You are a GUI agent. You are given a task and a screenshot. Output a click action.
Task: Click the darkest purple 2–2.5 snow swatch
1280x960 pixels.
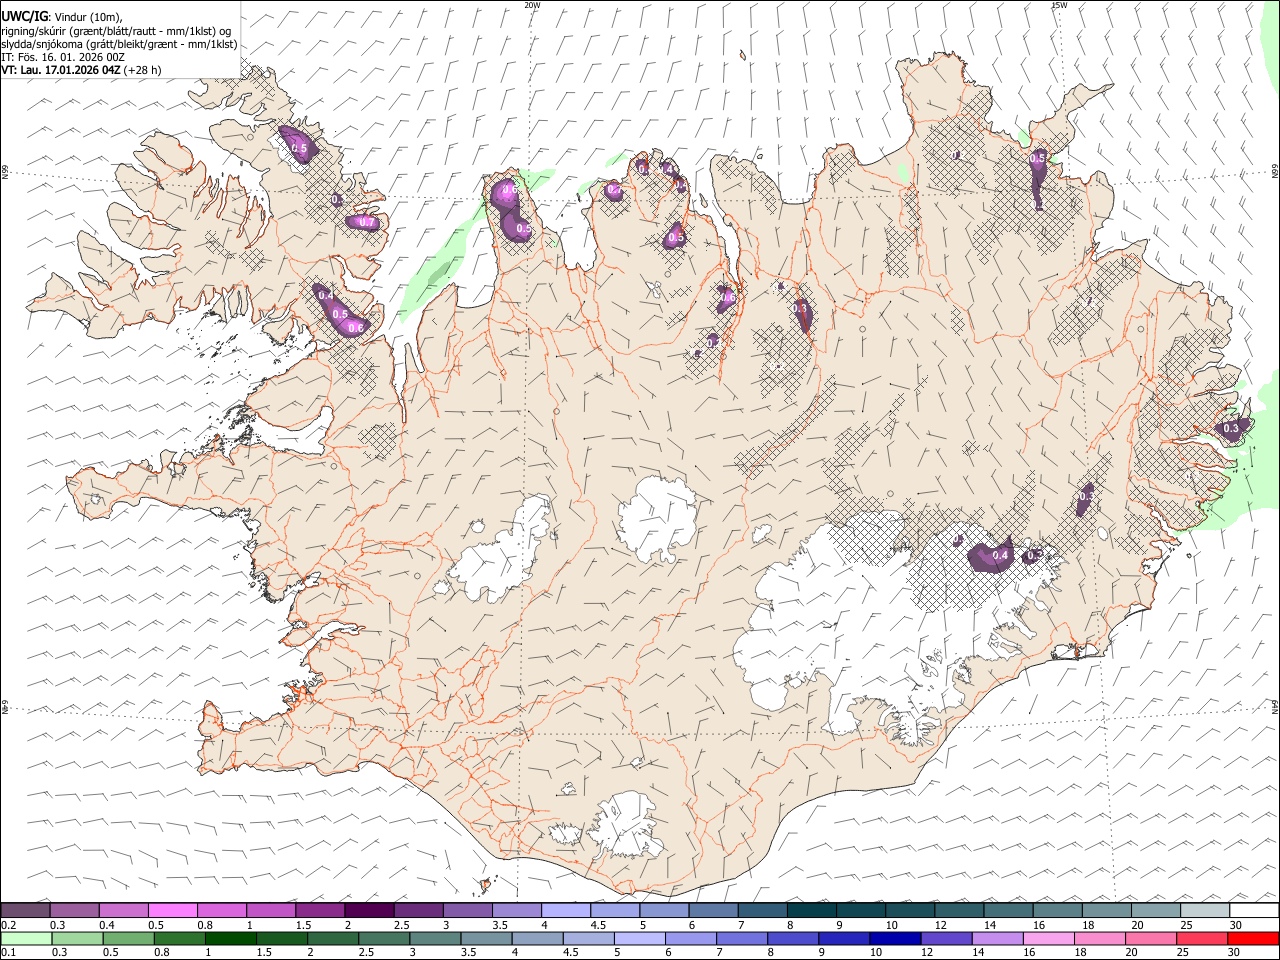coord(368,910)
